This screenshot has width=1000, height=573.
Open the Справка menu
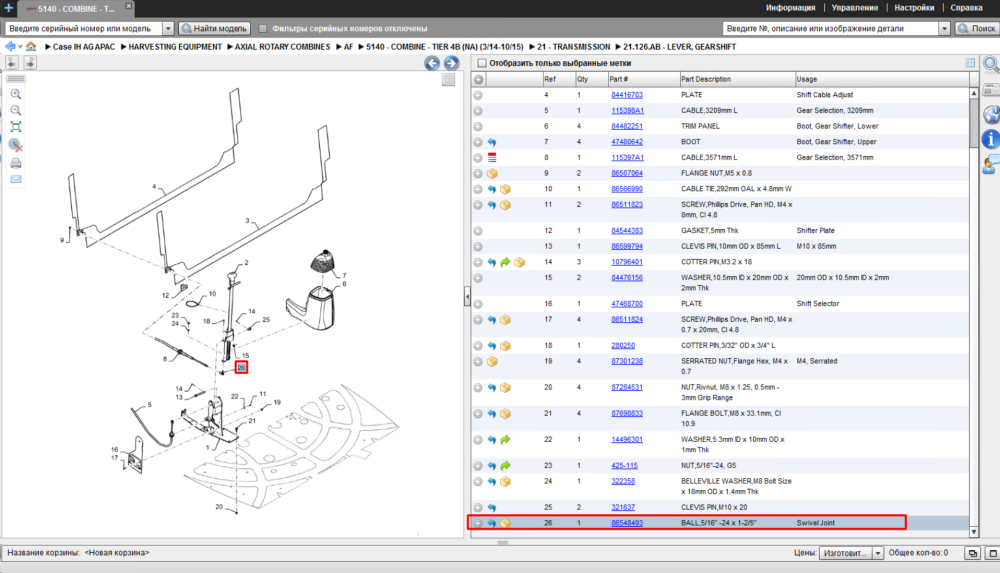[966, 8]
